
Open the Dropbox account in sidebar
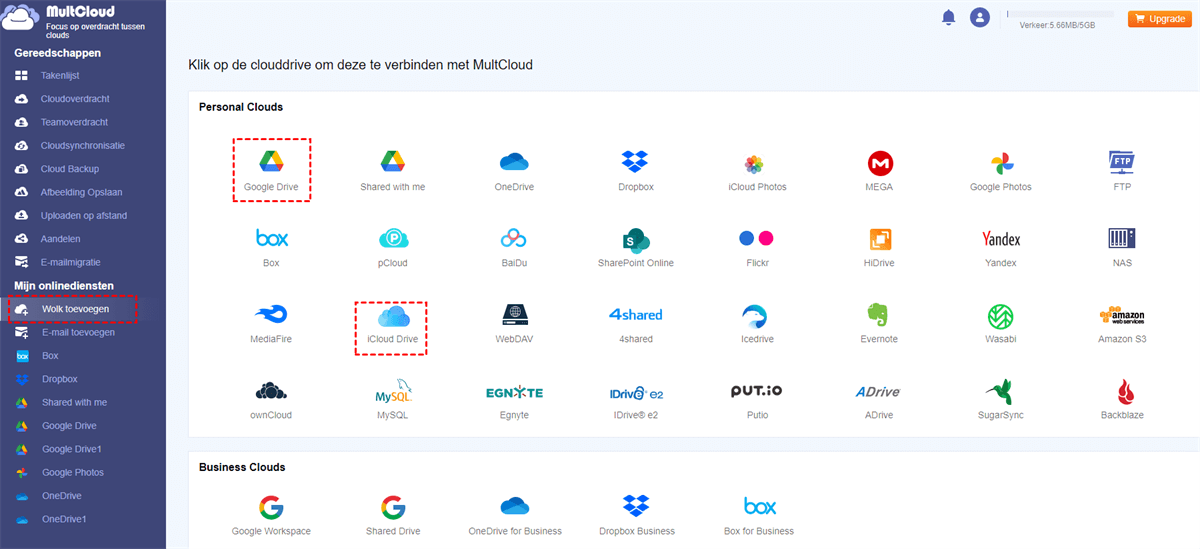59,379
